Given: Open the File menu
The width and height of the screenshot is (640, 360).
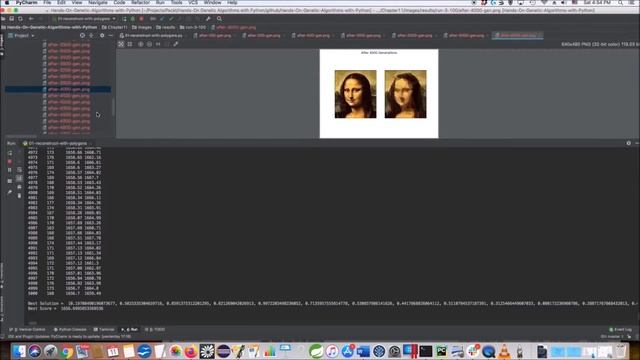Looking at the screenshot, I should (x=47, y=2).
